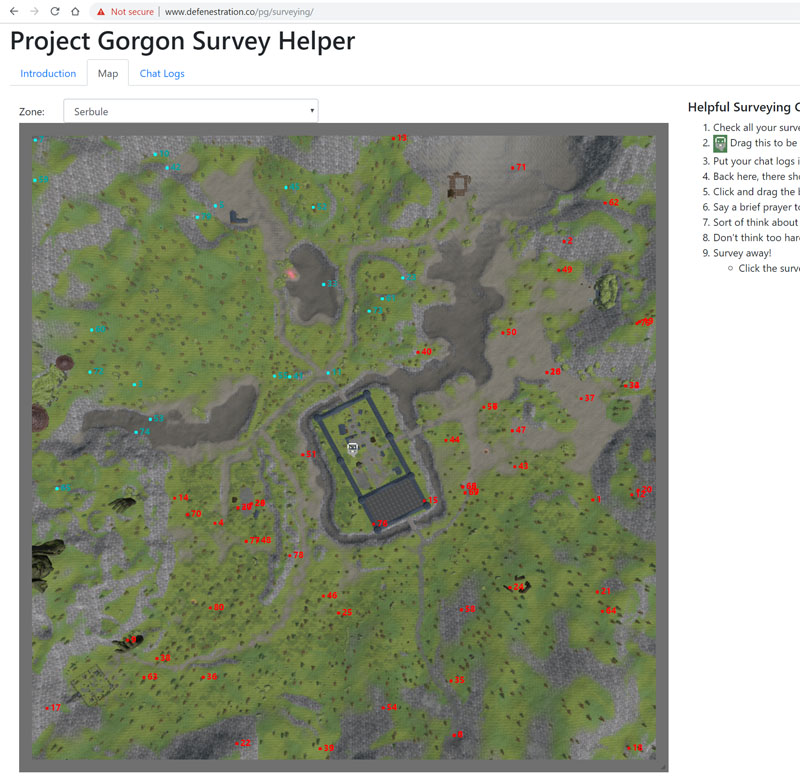Image resolution: width=800 pixels, height=777 pixels.
Task: Go back with browser back arrow
Action: (14, 11)
